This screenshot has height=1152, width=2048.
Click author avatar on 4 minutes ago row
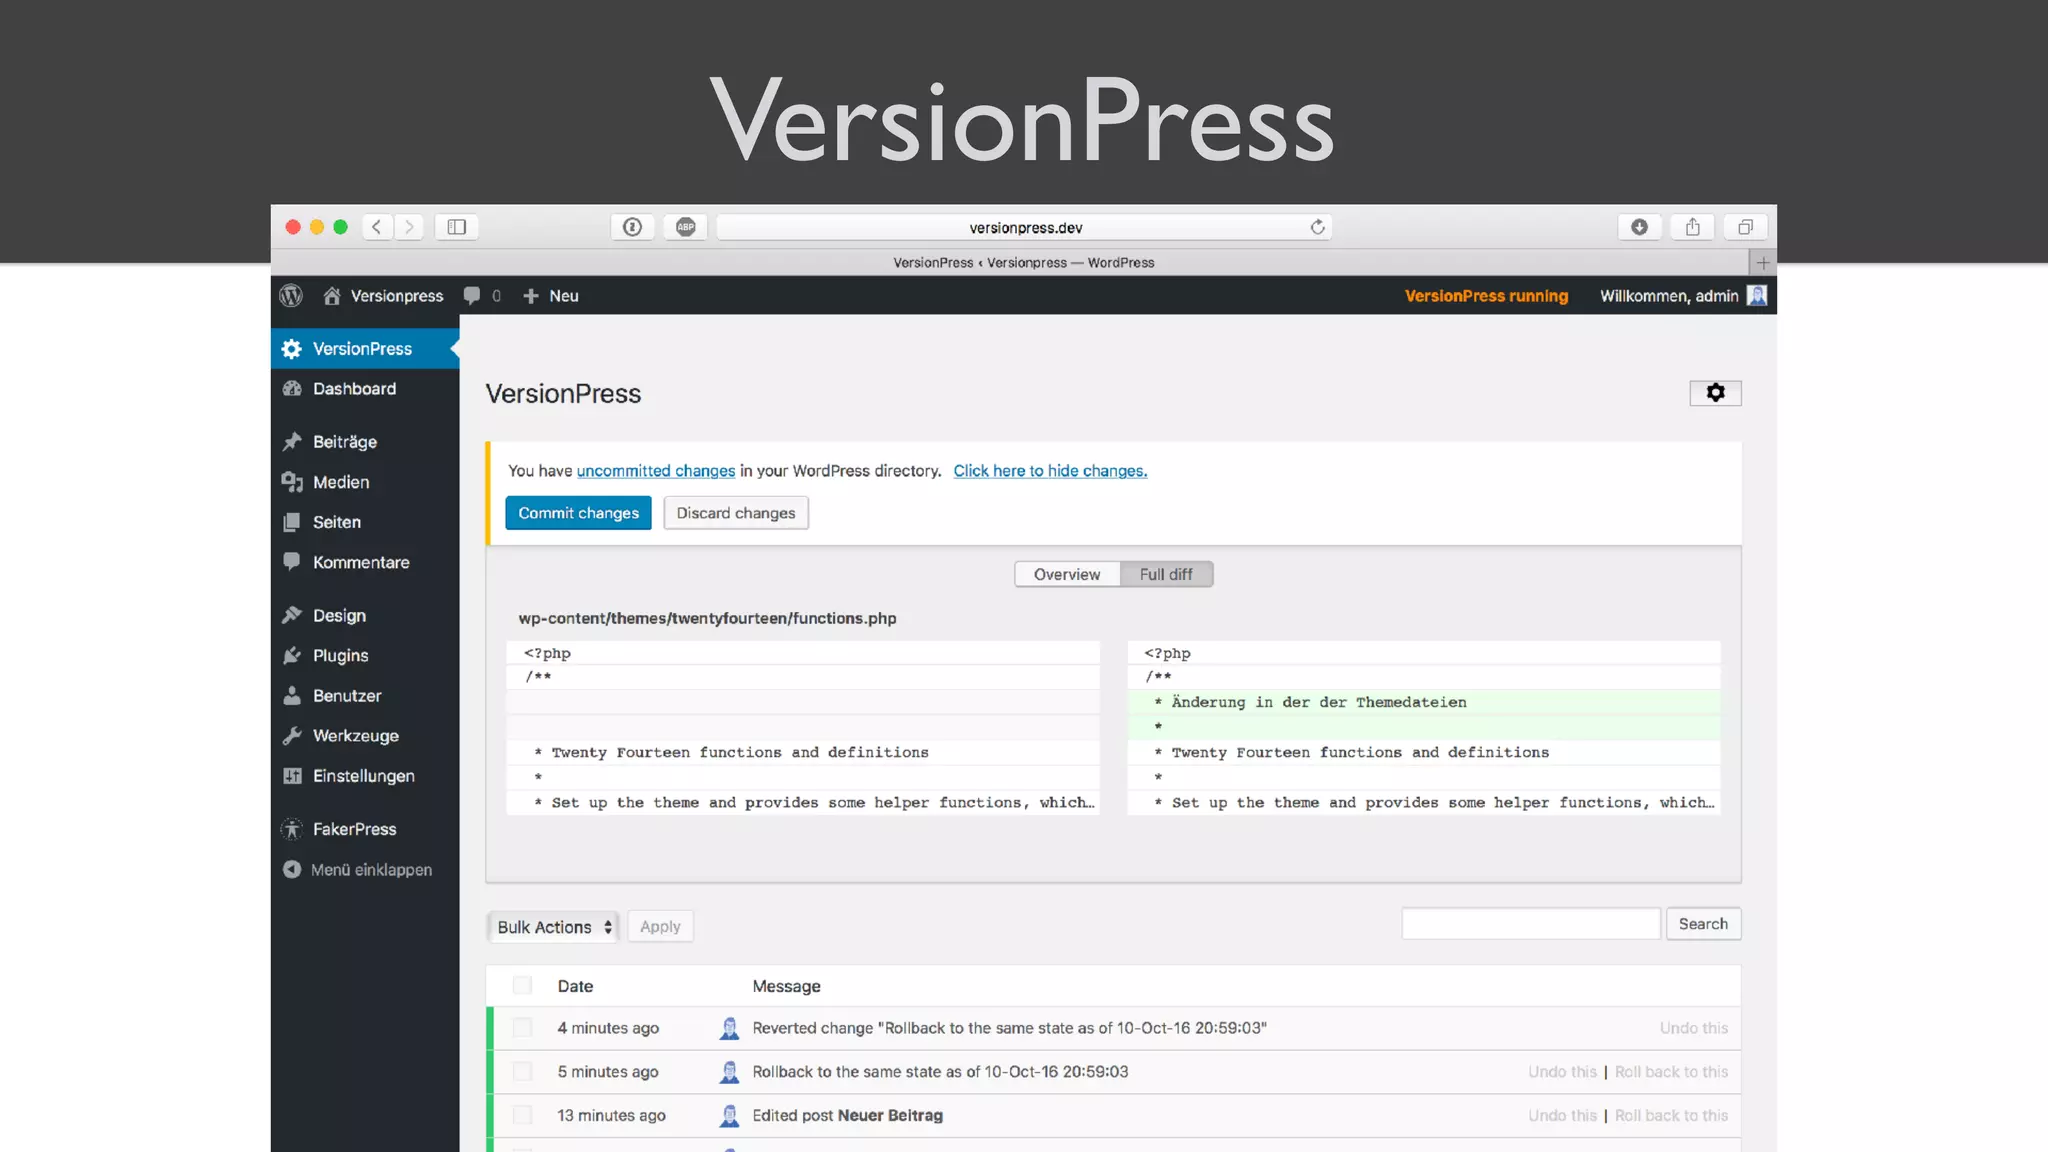tap(730, 1028)
